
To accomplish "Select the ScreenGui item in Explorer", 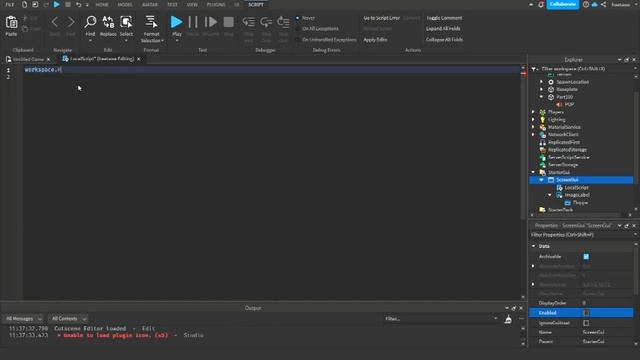I will pos(567,180).
